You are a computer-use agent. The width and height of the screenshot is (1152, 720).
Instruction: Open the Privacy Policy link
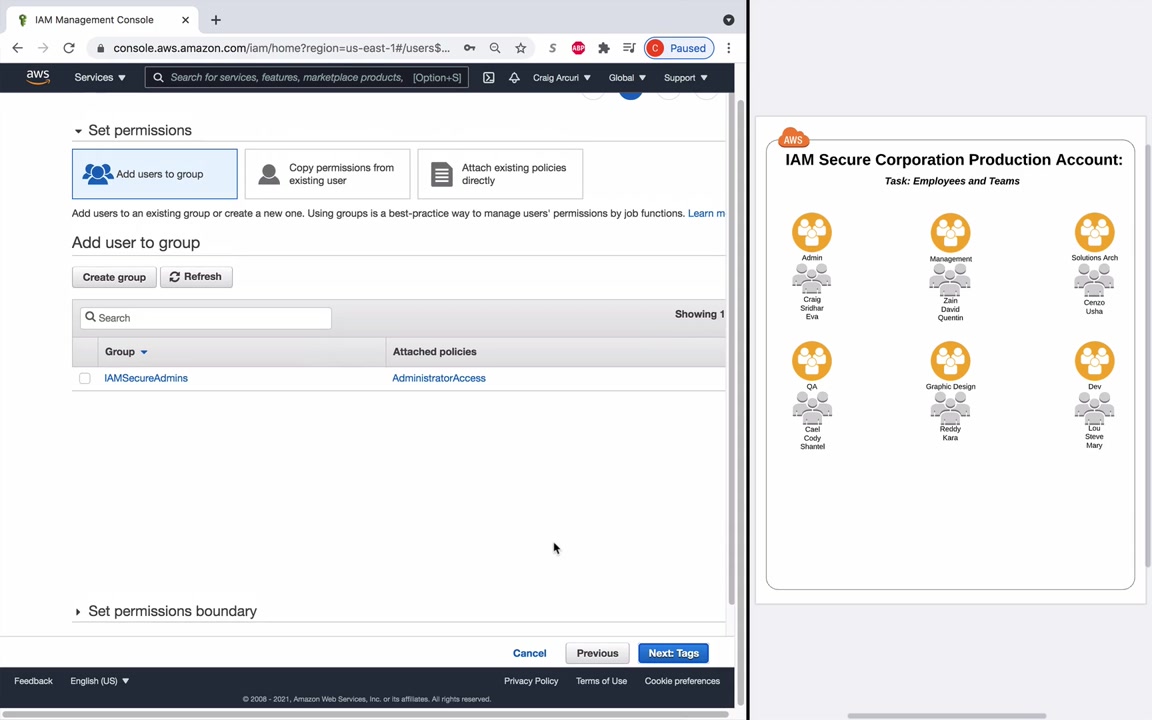(531, 681)
